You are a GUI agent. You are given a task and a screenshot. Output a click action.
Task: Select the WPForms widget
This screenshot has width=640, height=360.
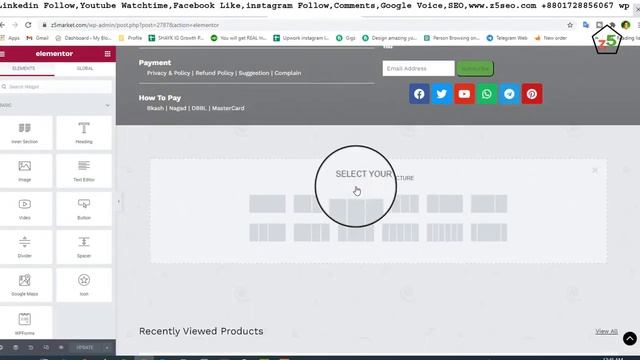24,323
